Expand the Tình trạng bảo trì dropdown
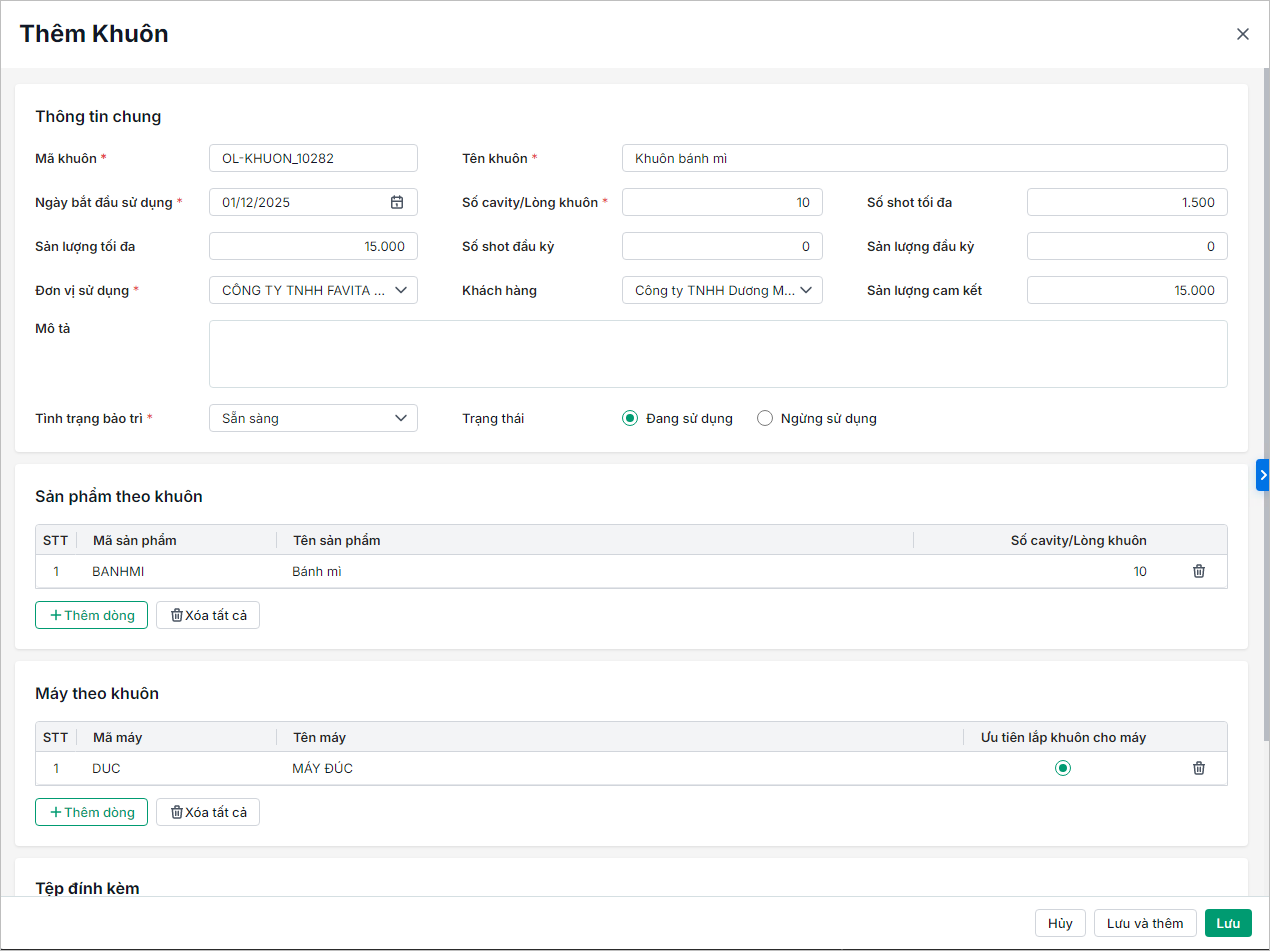The image size is (1270, 951). 313,418
